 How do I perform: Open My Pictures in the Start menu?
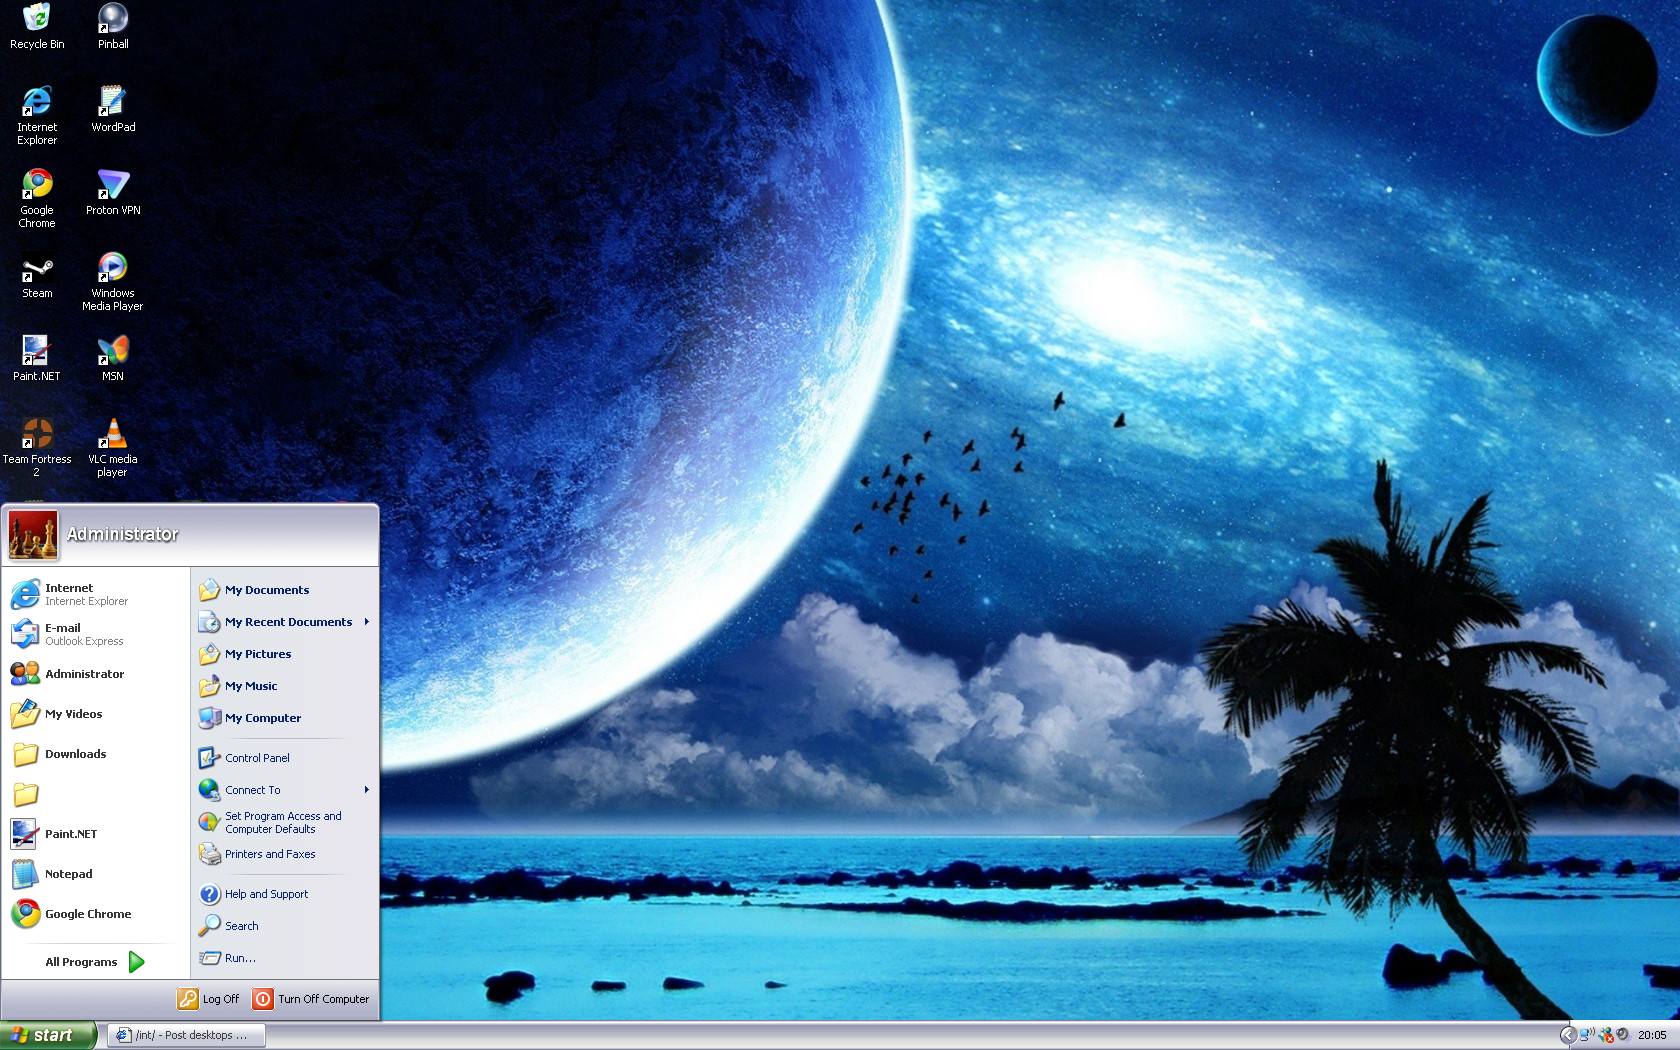click(285, 654)
